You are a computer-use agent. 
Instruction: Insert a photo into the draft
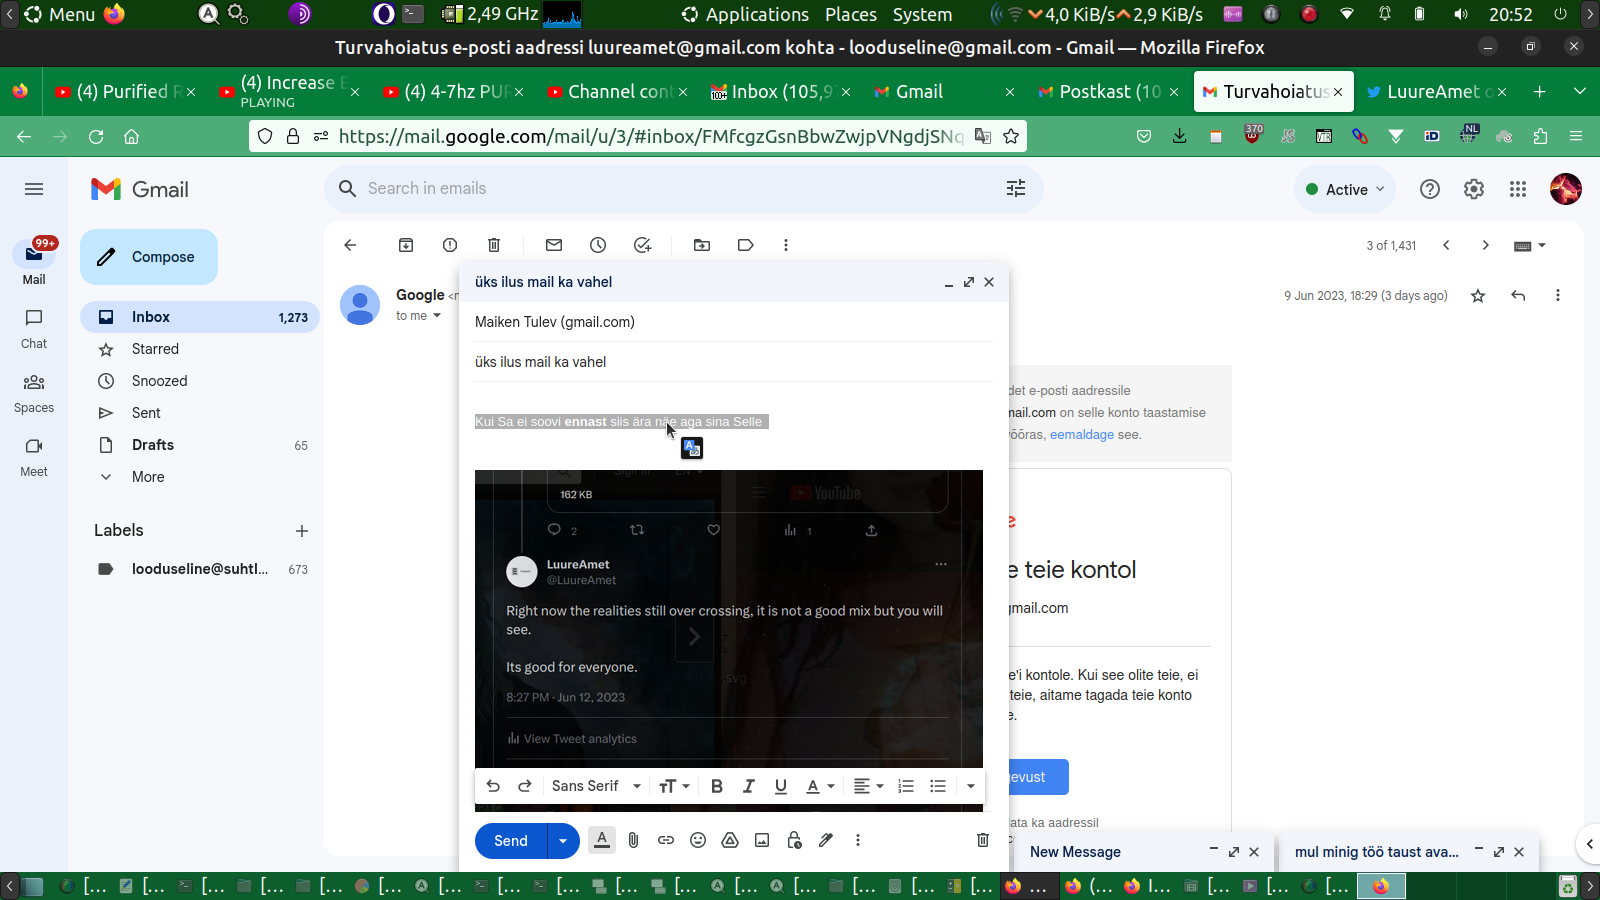coord(762,840)
